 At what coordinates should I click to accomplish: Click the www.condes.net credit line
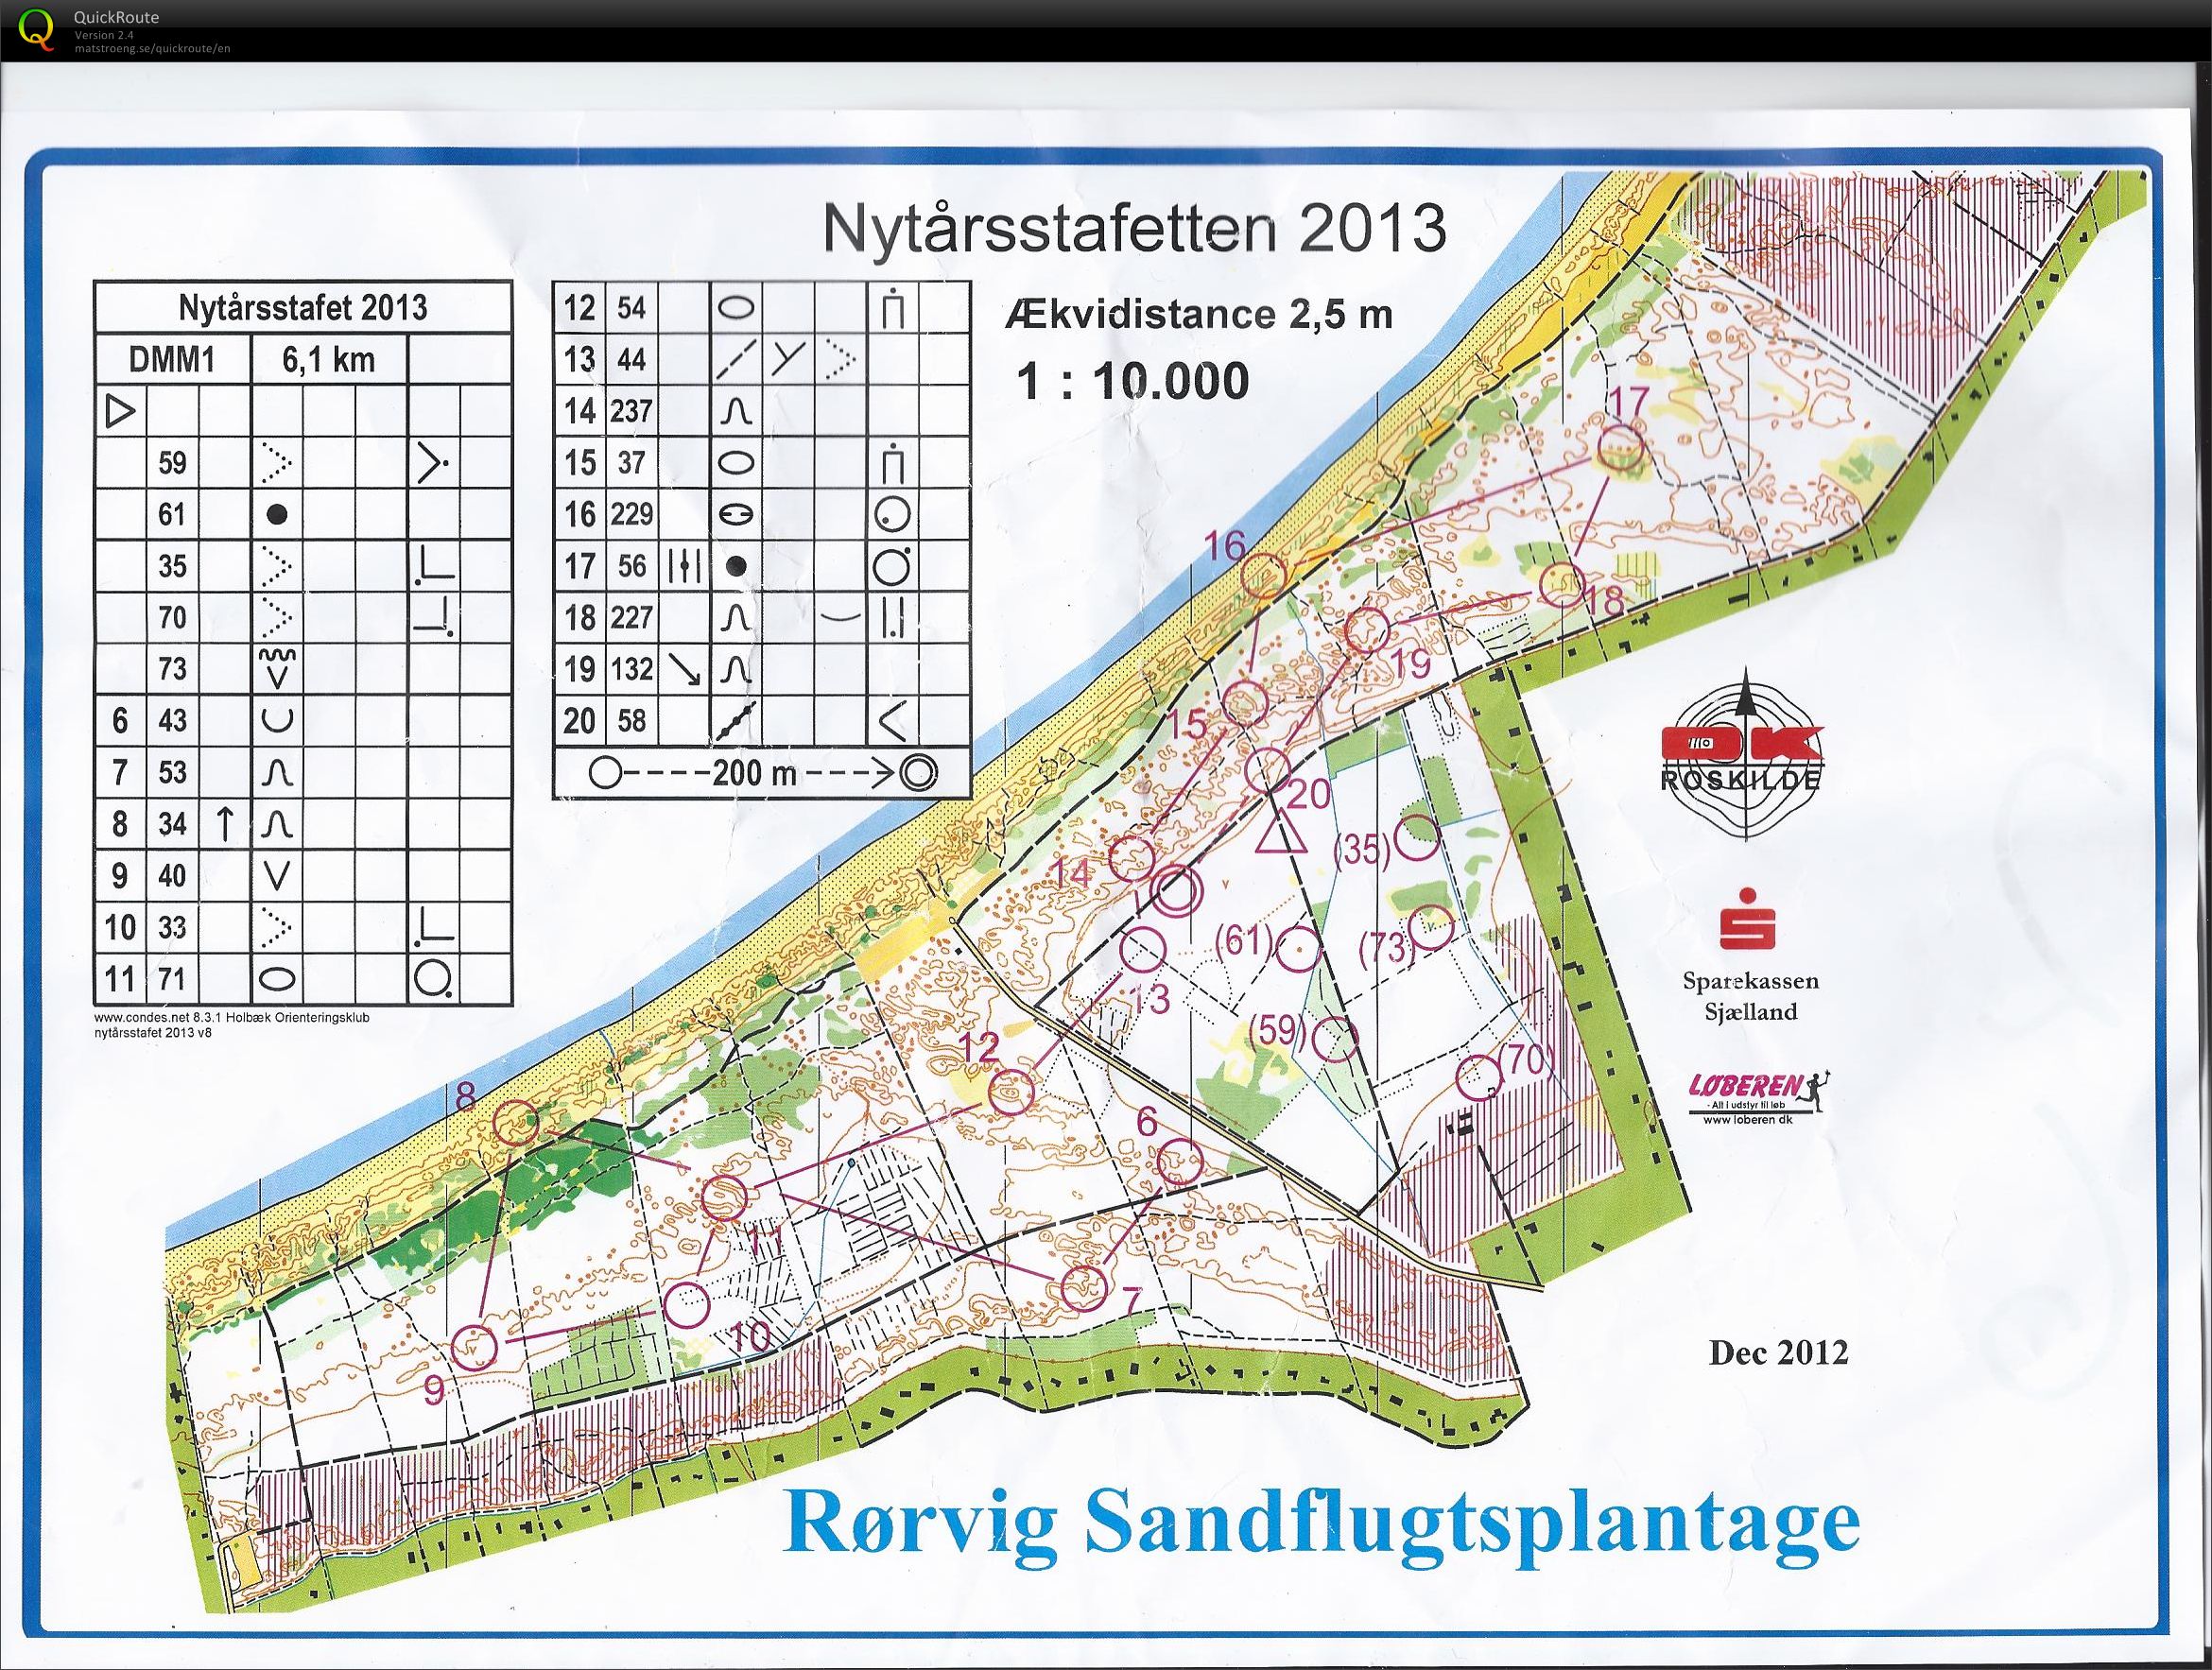[232, 1018]
